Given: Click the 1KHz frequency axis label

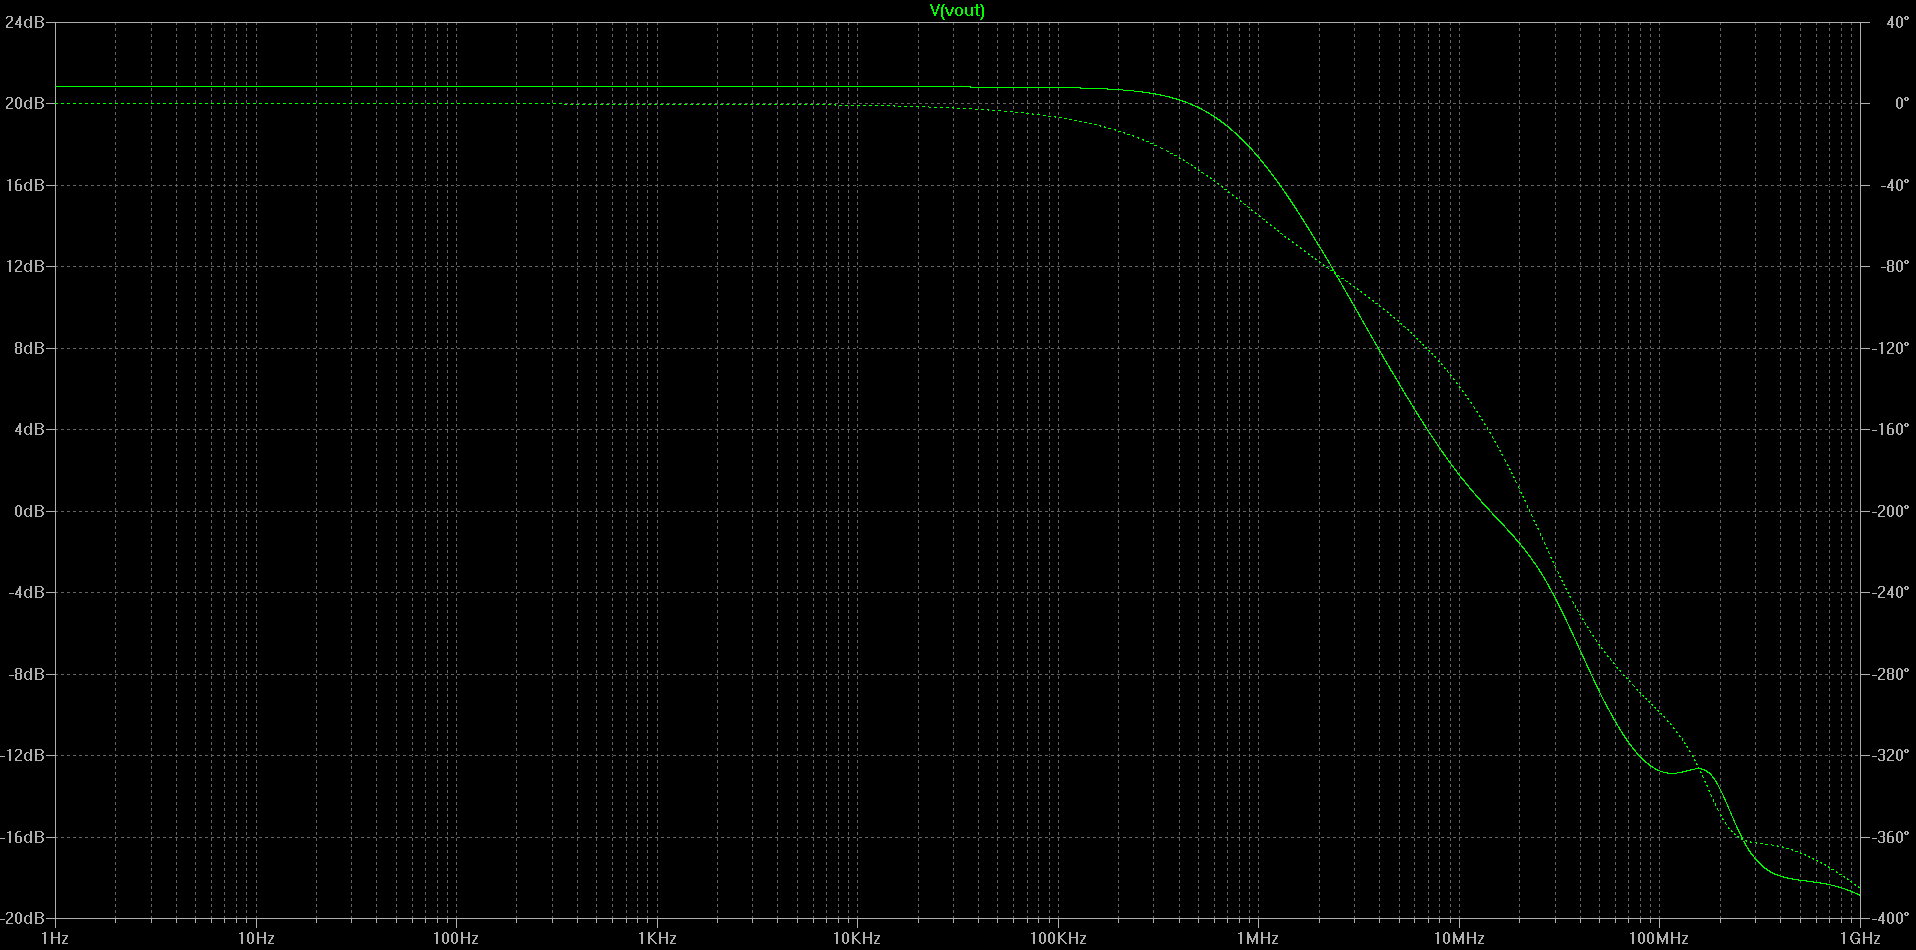Looking at the screenshot, I should click(657, 938).
